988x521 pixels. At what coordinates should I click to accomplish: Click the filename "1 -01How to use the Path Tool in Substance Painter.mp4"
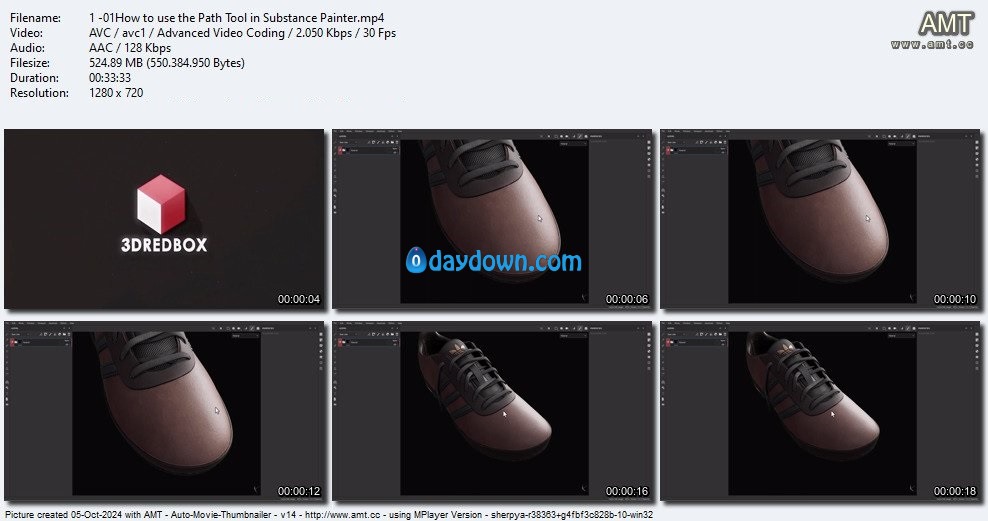click(236, 18)
